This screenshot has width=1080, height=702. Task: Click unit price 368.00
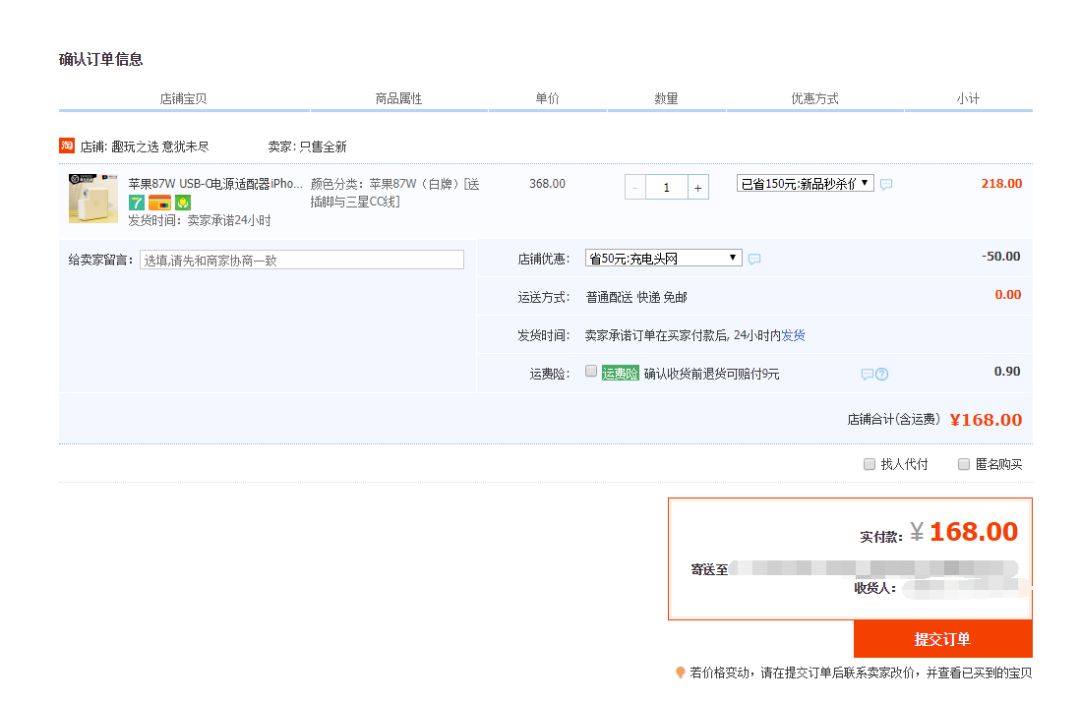[x=548, y=184]
